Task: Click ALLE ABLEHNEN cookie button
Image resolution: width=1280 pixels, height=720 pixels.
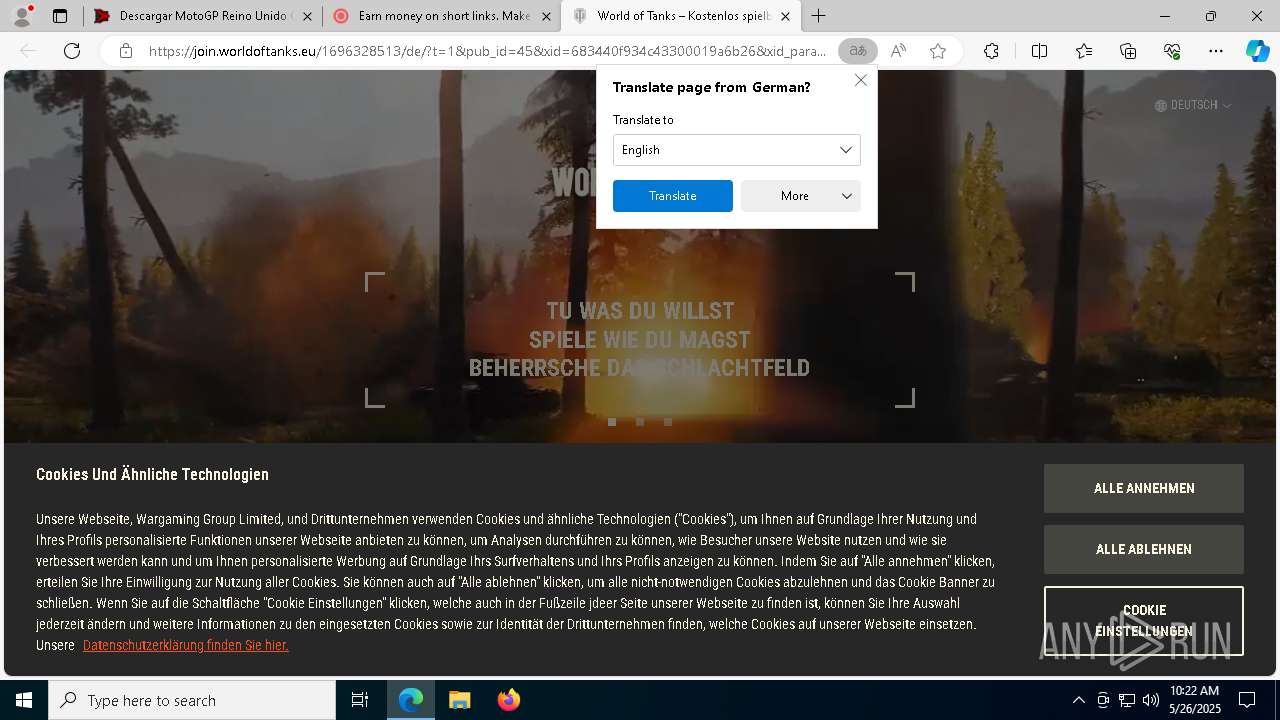Action: 1144,549
